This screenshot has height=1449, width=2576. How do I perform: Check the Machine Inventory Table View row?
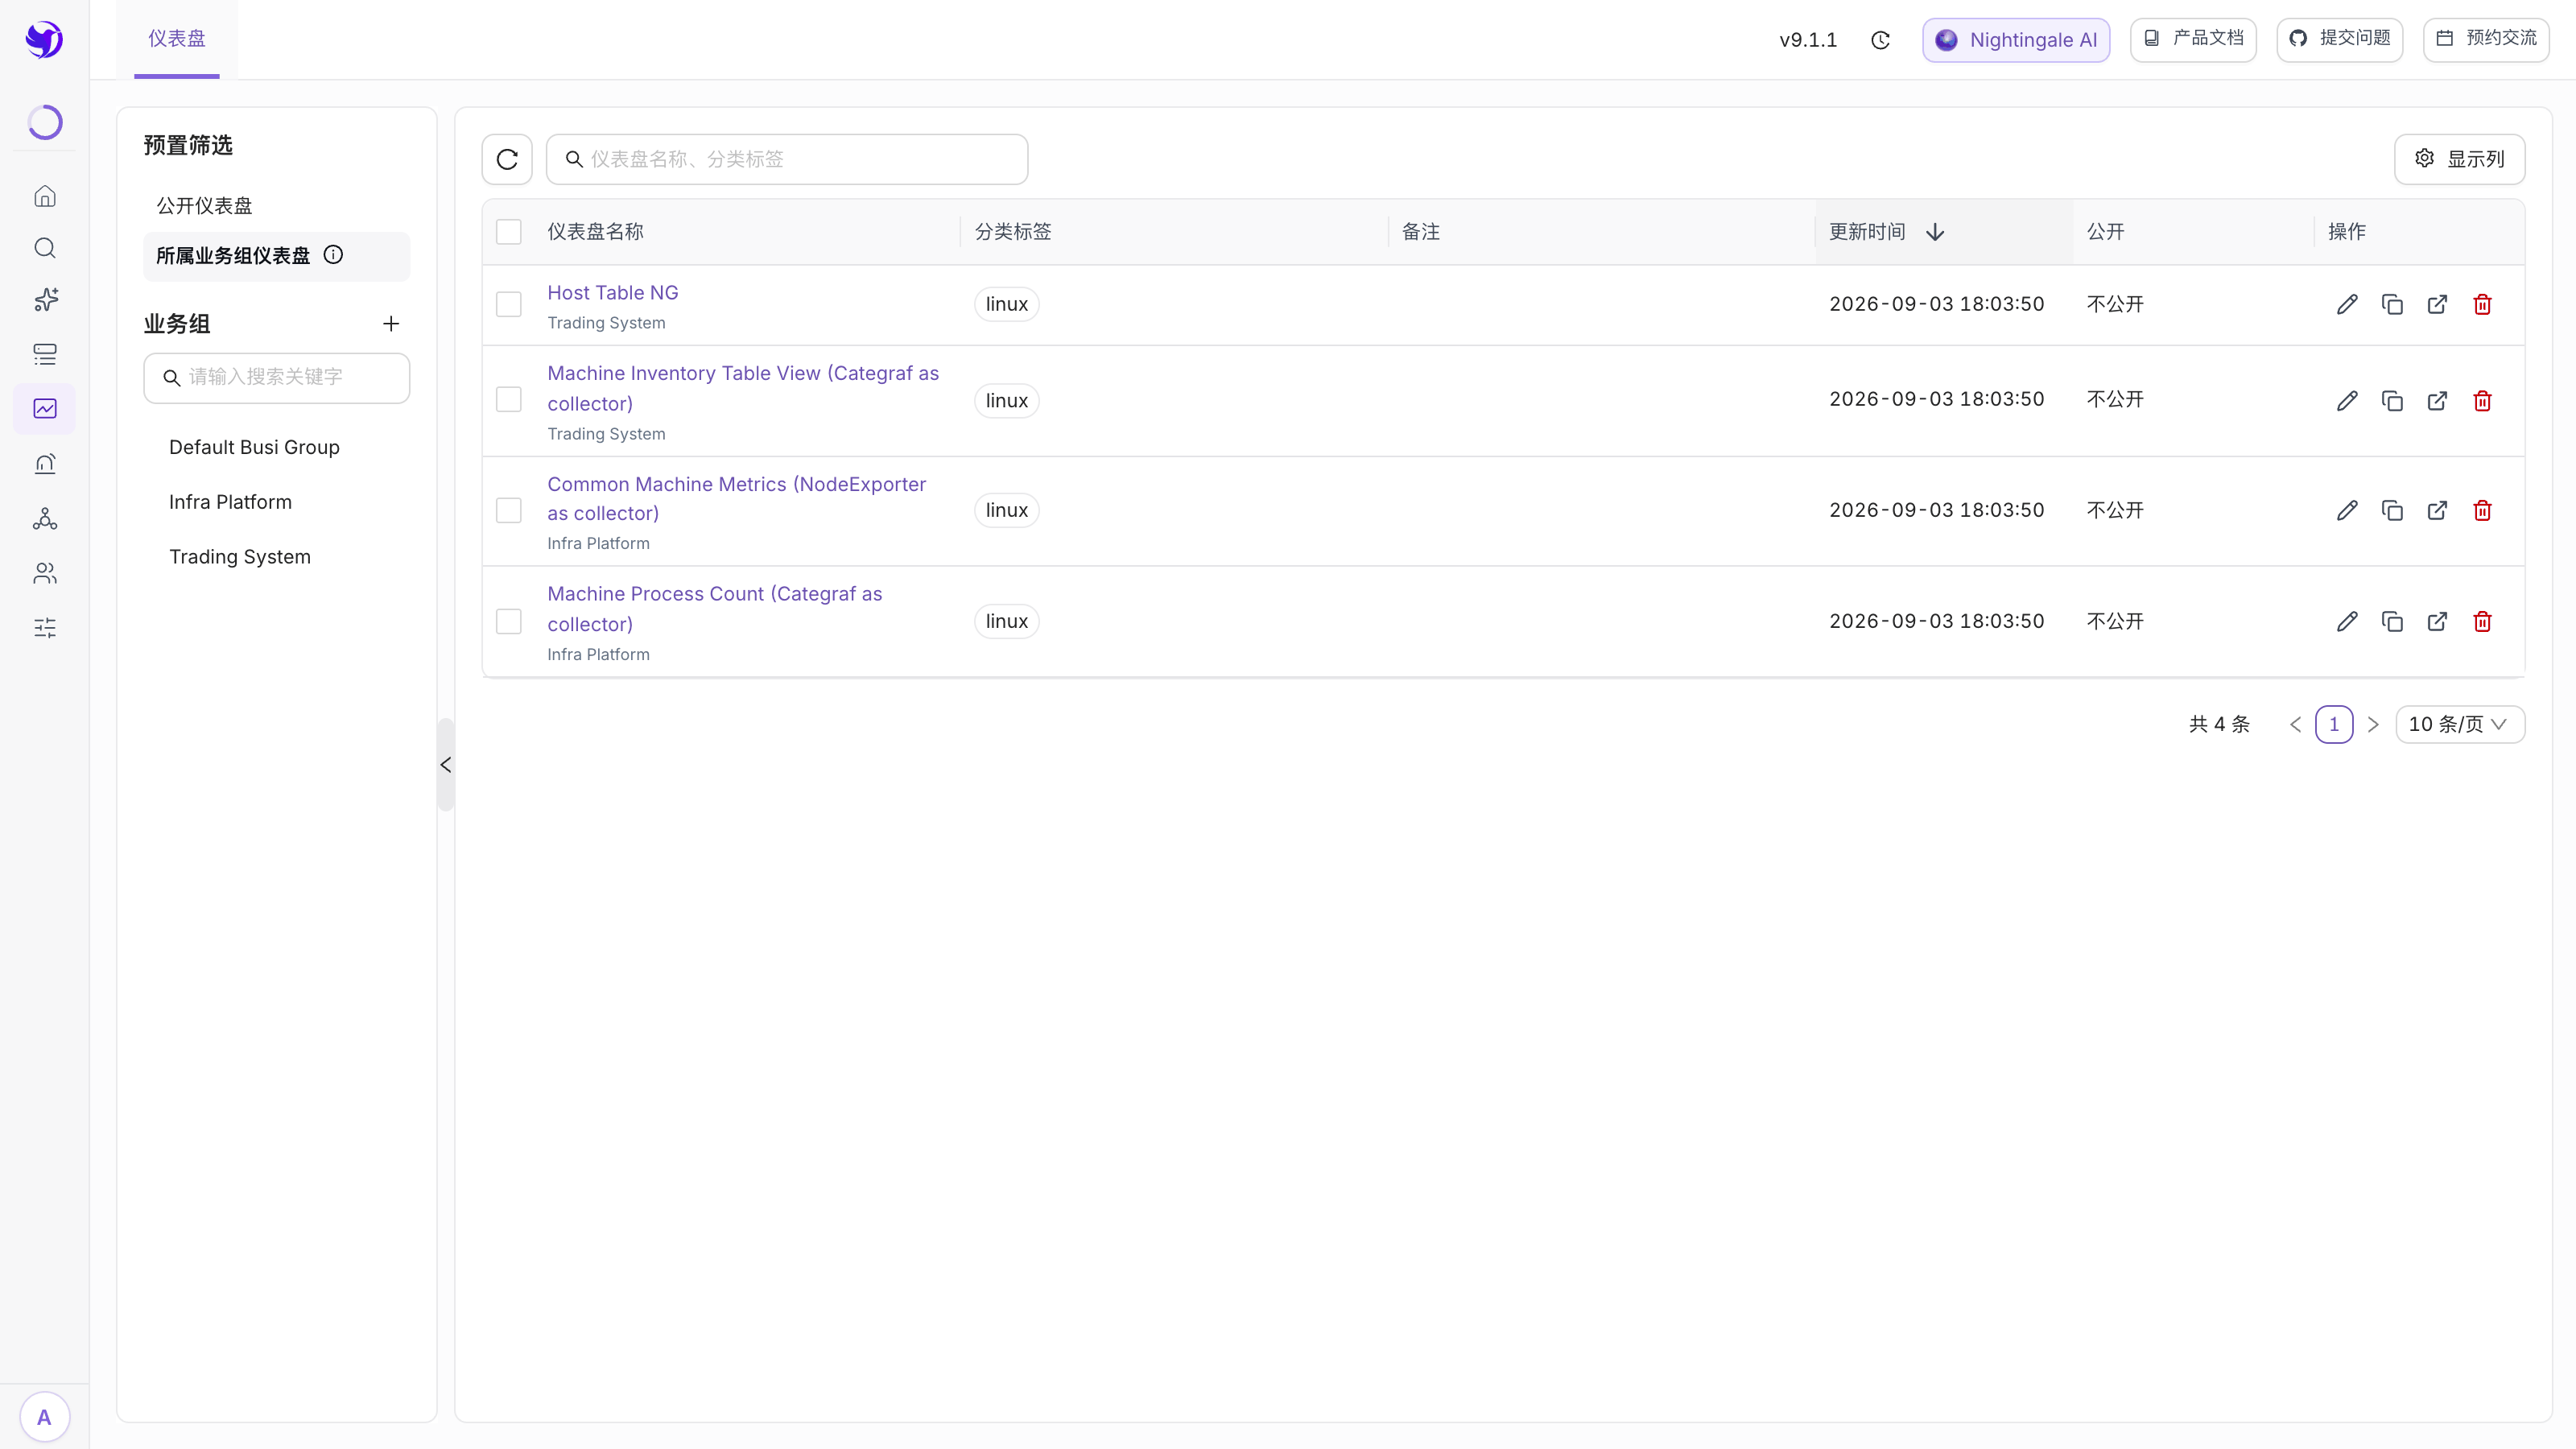point(509,400)
